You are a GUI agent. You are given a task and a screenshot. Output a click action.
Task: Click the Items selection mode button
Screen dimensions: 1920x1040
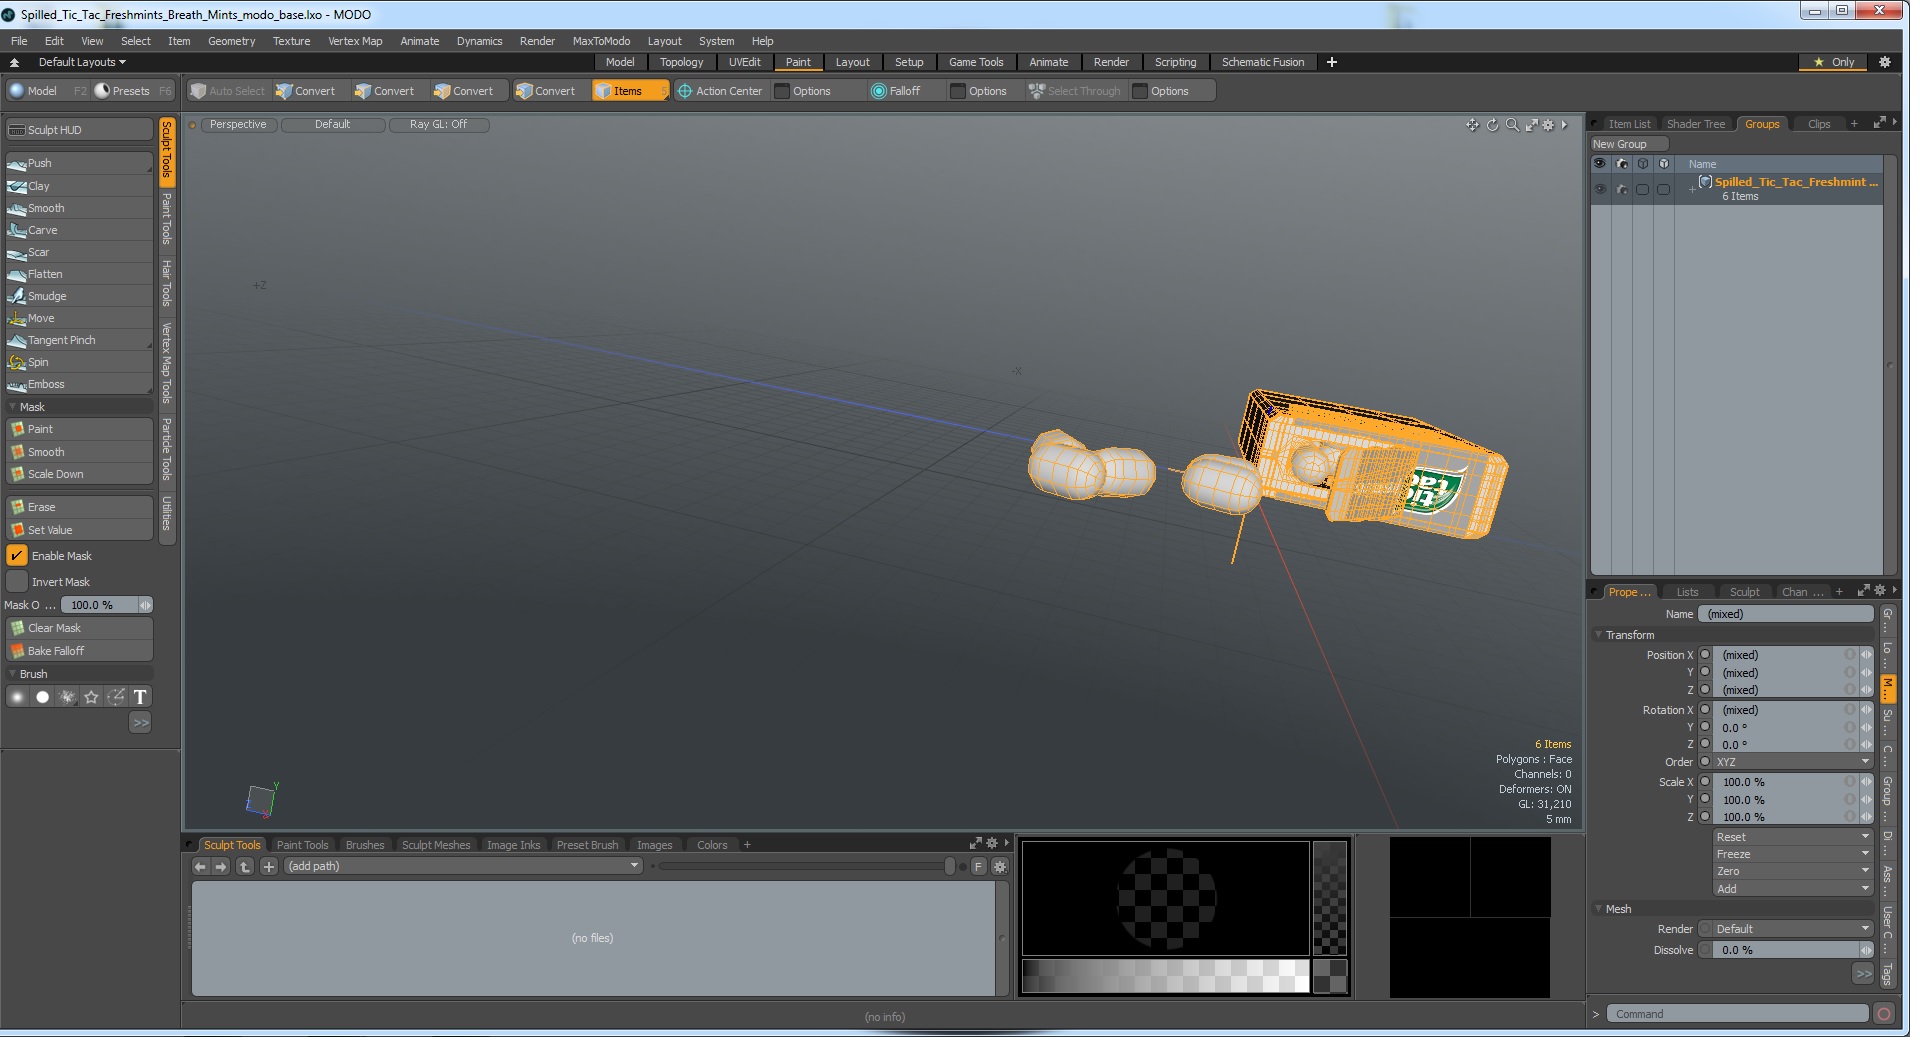[630, 91]
